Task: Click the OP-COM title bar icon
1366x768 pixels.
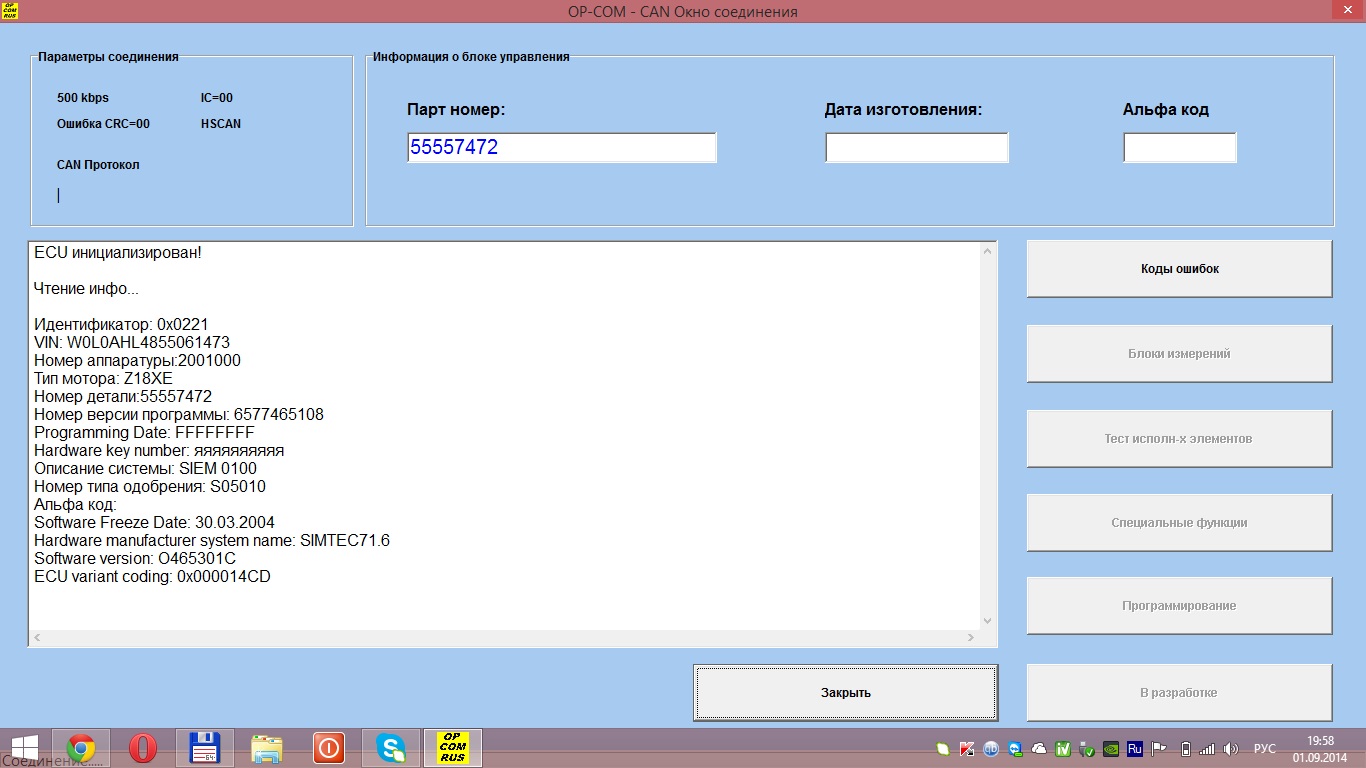Action: (10, 11)
